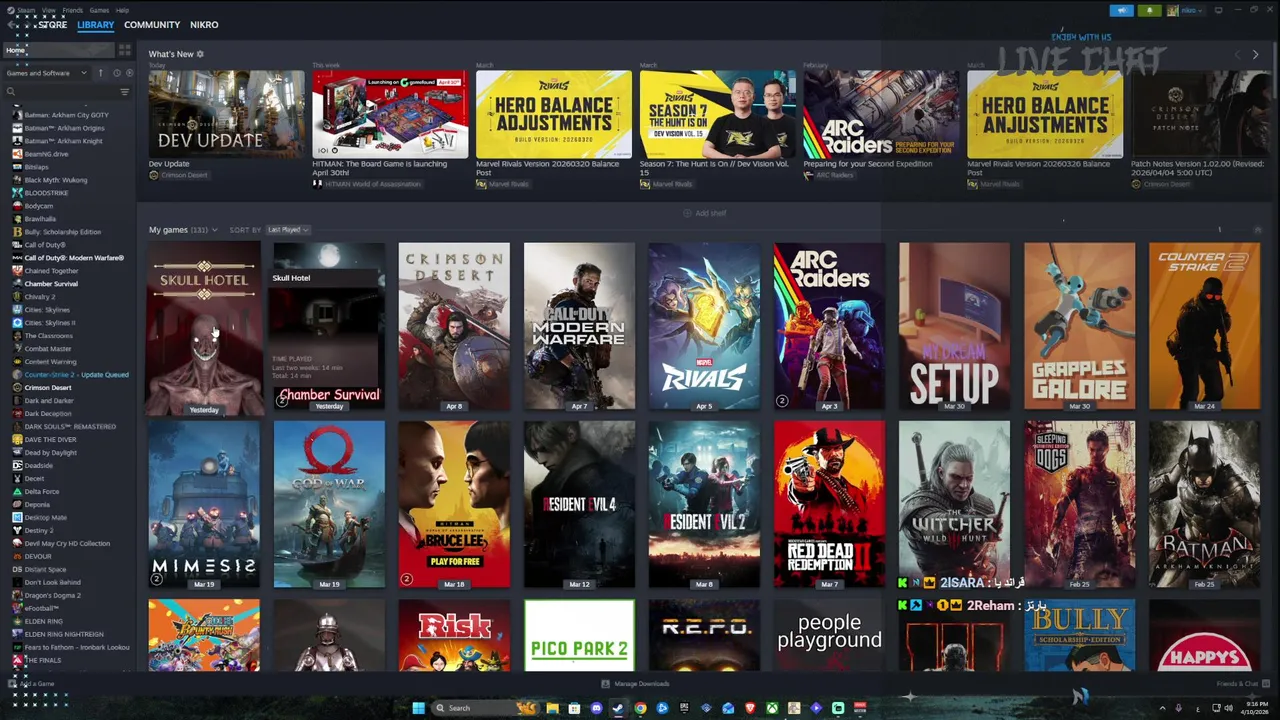Open the collections grid view icon
The height and width of the screenshot is (720, 1280).
point(125,50)
